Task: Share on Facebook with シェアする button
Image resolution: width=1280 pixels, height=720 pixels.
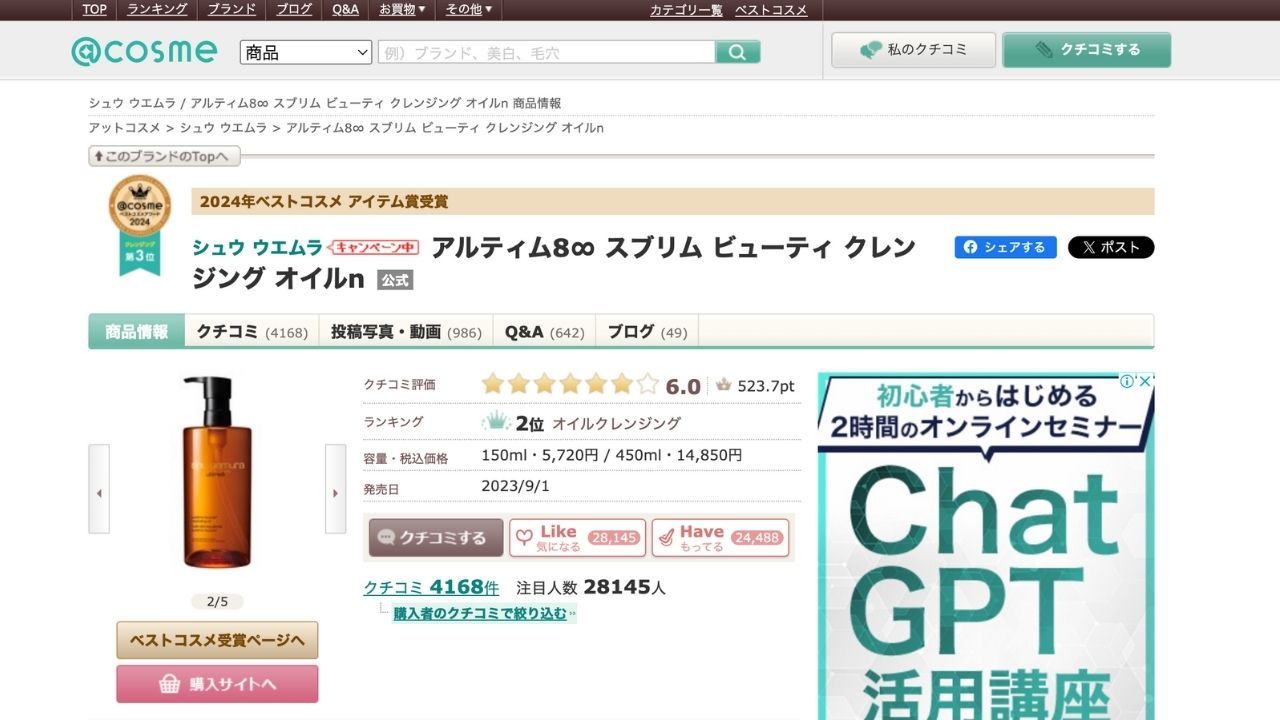Action: (1005, 247)
